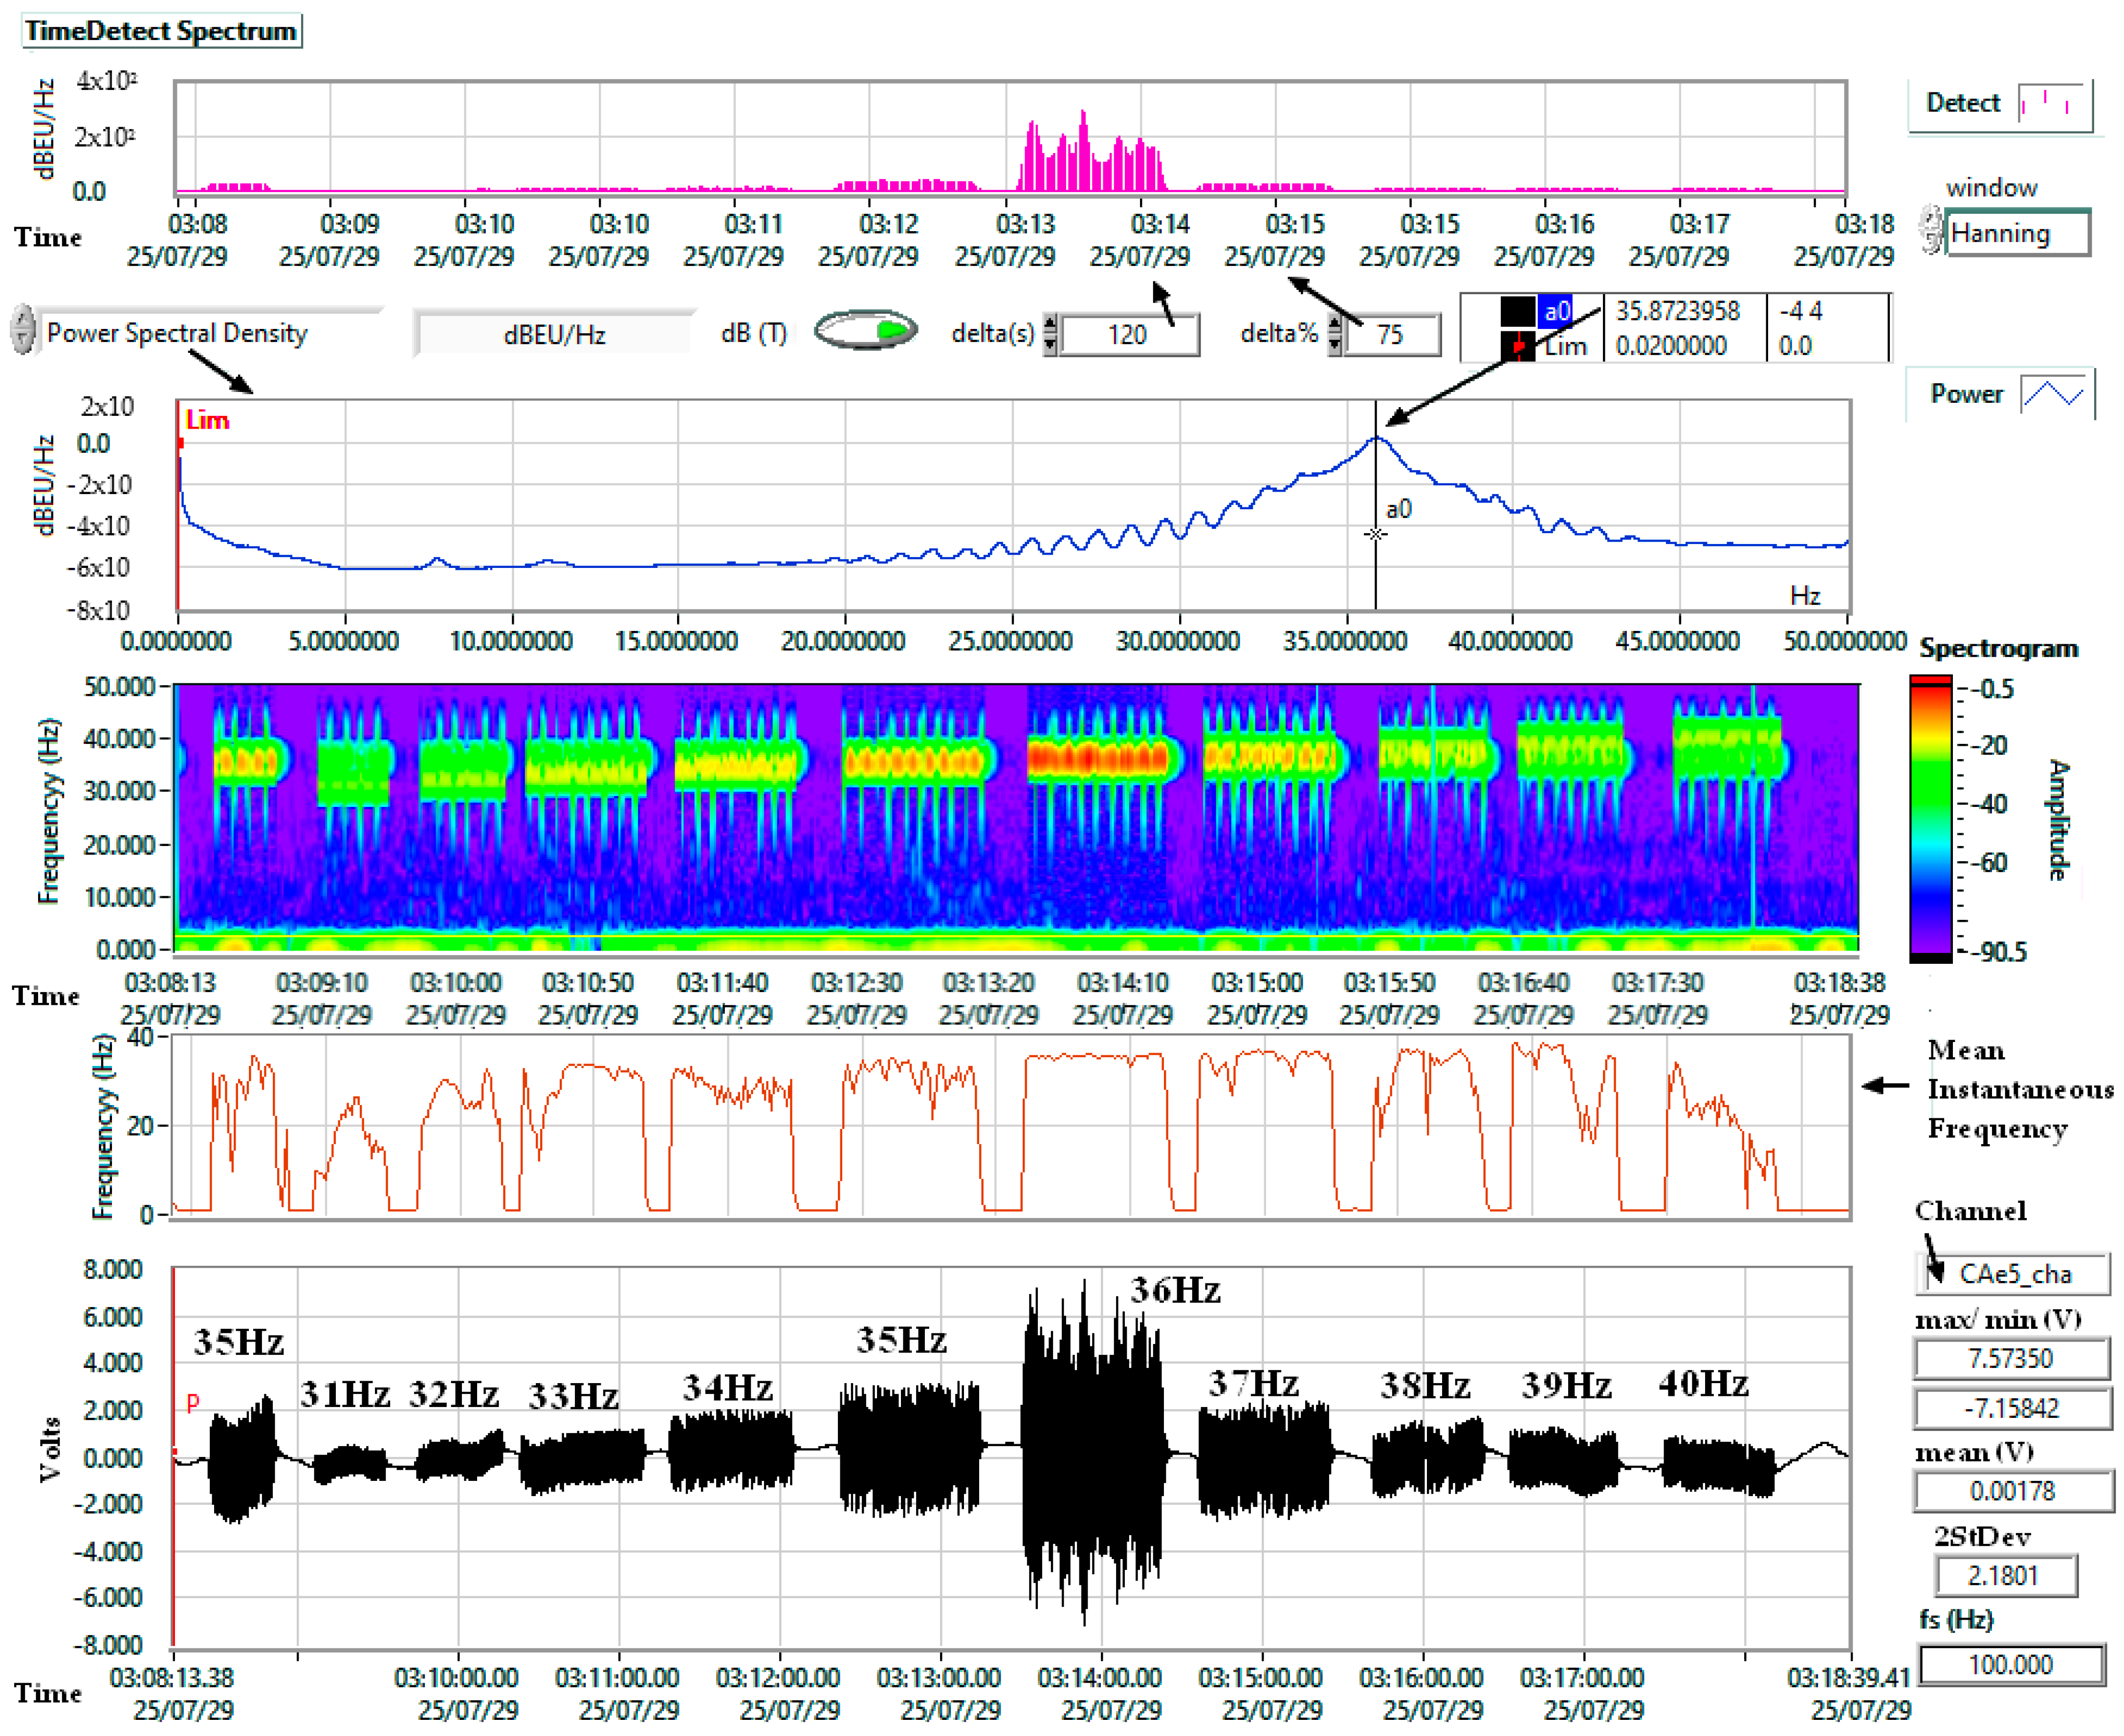
Task: Click the delta% stepper arrows
Action: click(1334, 334)
